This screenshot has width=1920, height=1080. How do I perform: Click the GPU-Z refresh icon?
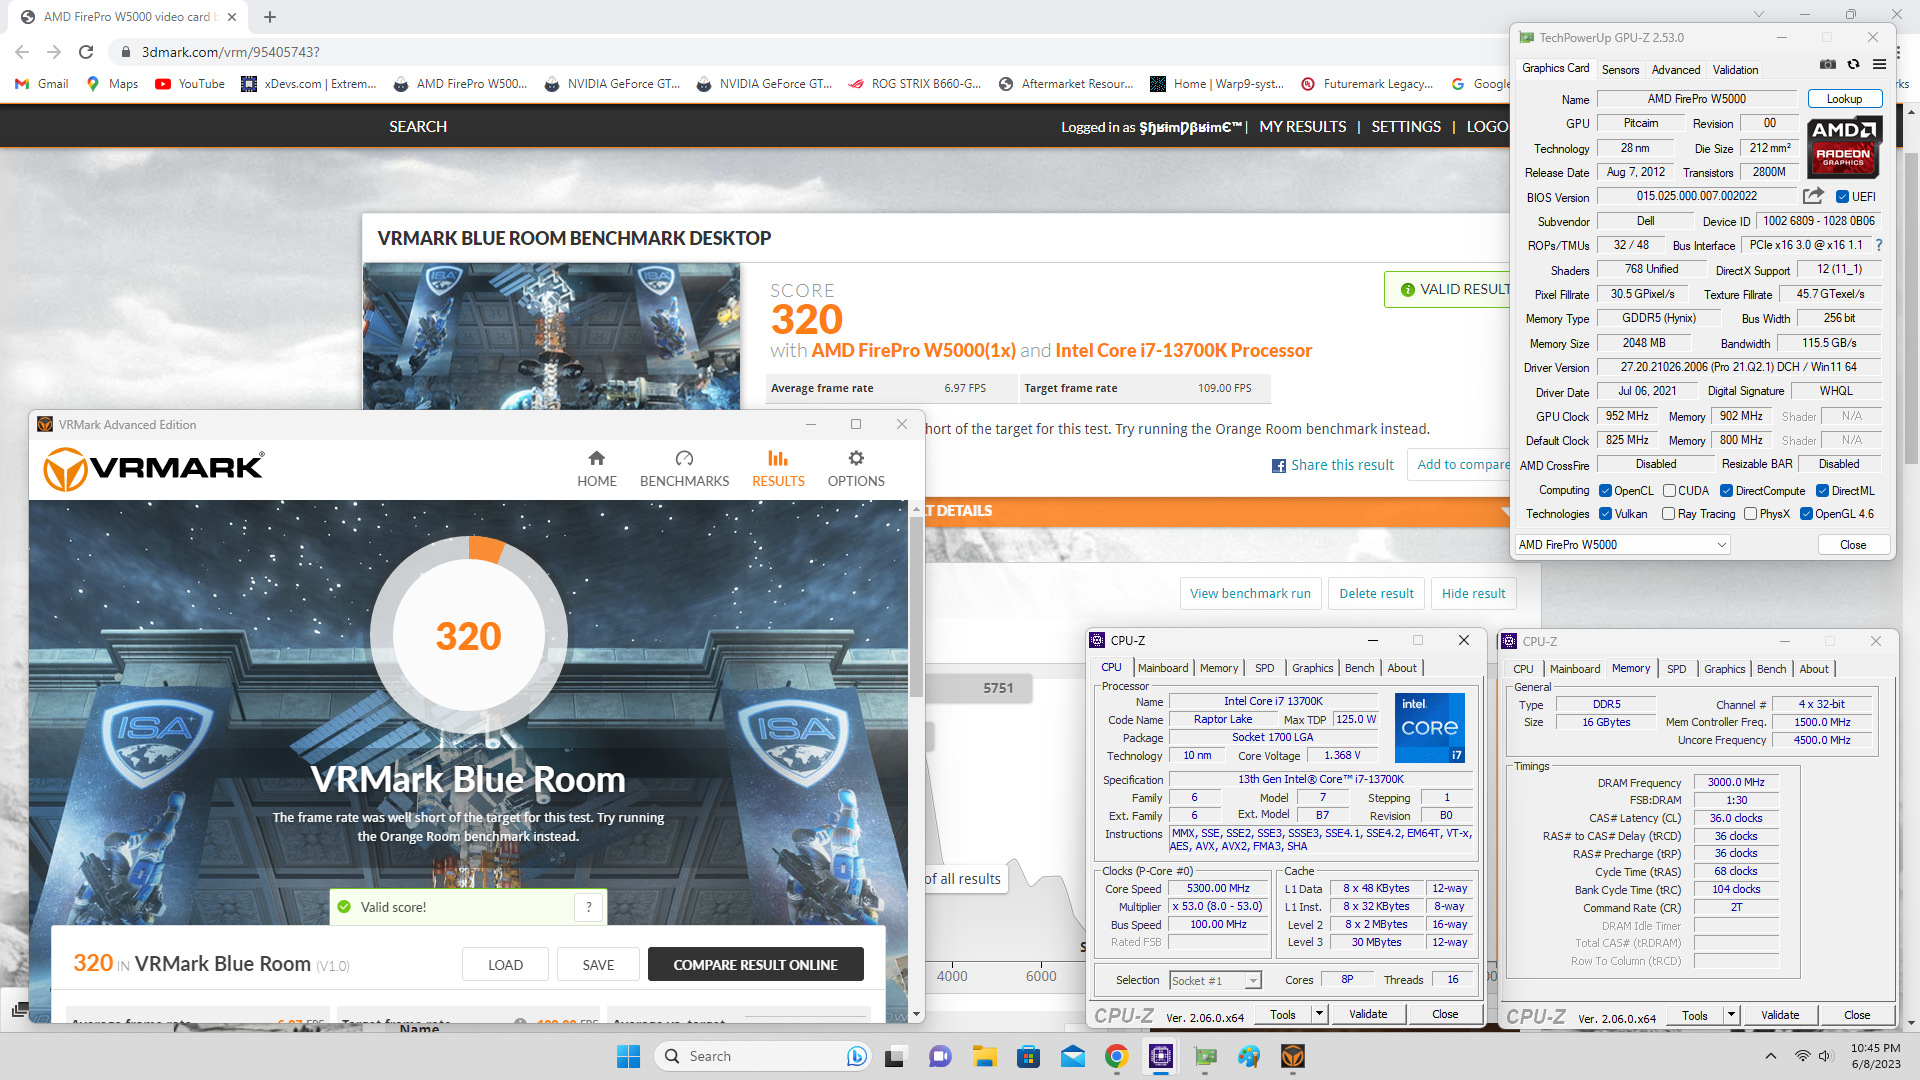[x=1853, y=64]
